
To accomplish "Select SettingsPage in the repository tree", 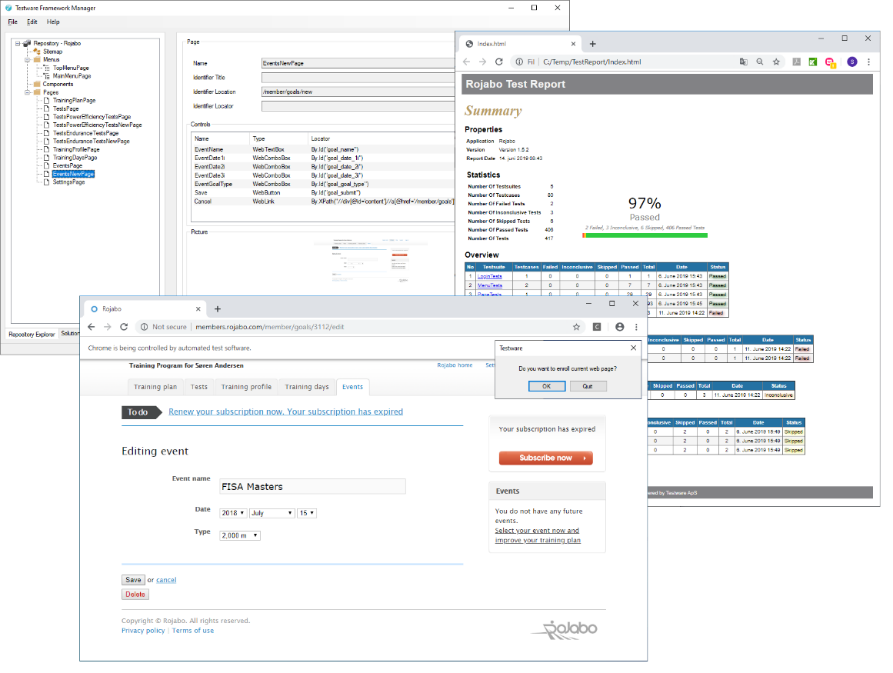I will point(69,182).
